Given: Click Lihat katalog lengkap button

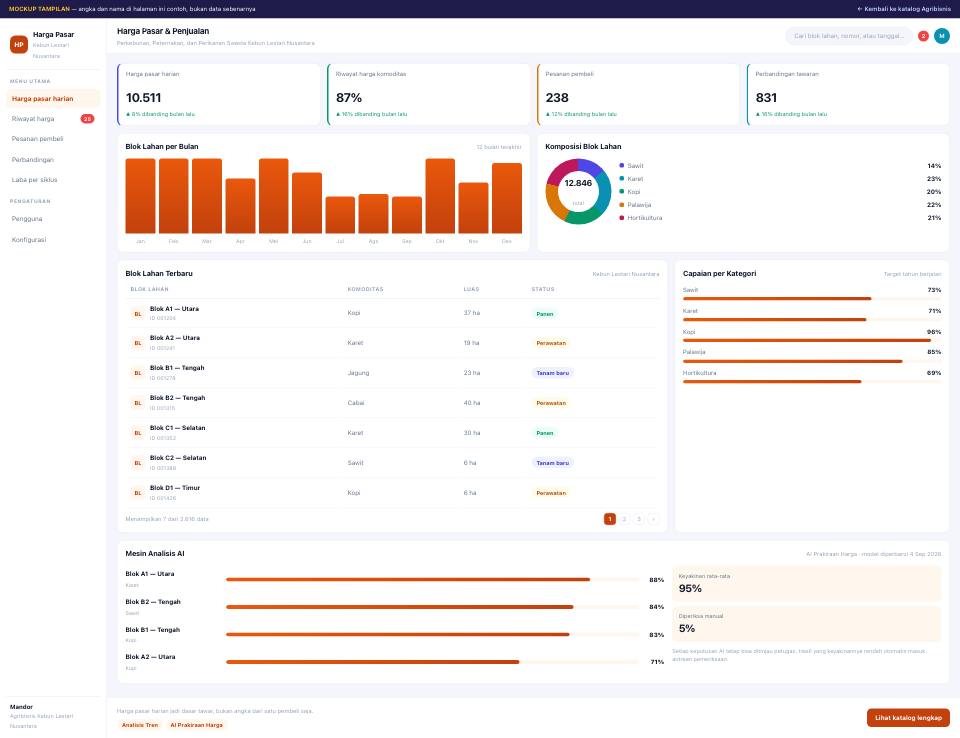Looking at the screenshot, I should point(908,718).
